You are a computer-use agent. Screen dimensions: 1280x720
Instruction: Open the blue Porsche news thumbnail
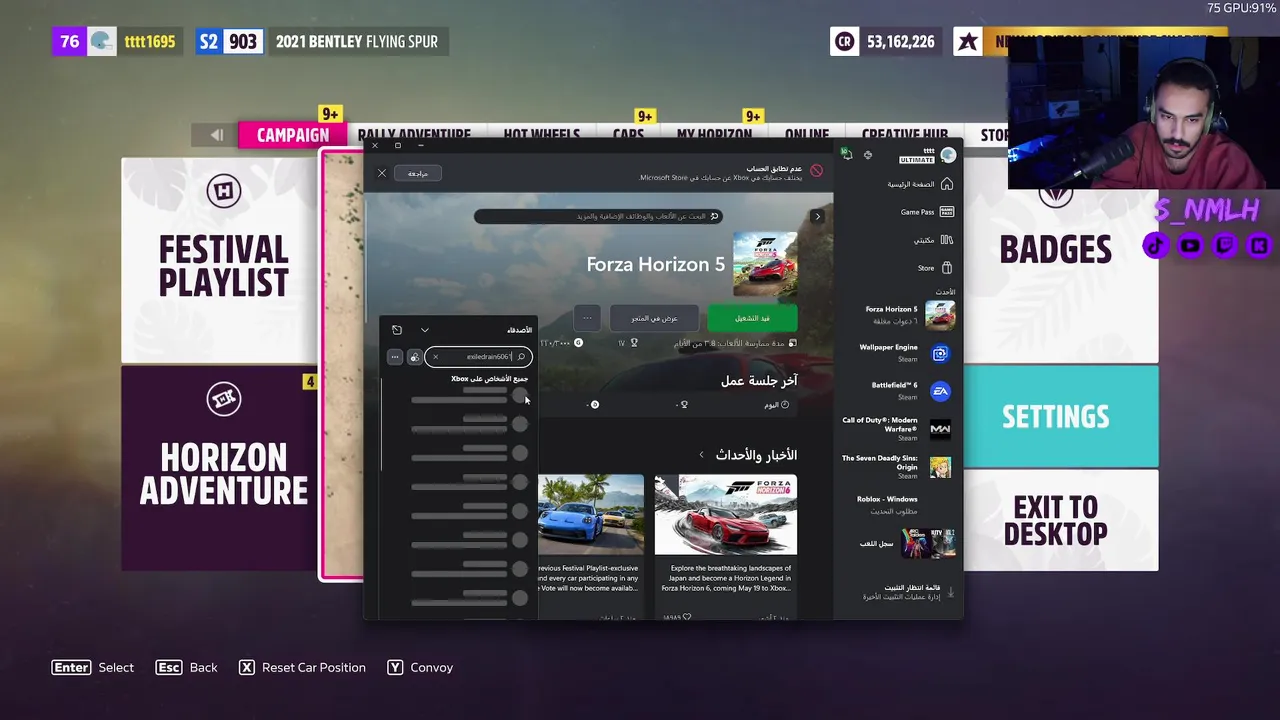tap(591, 514)
